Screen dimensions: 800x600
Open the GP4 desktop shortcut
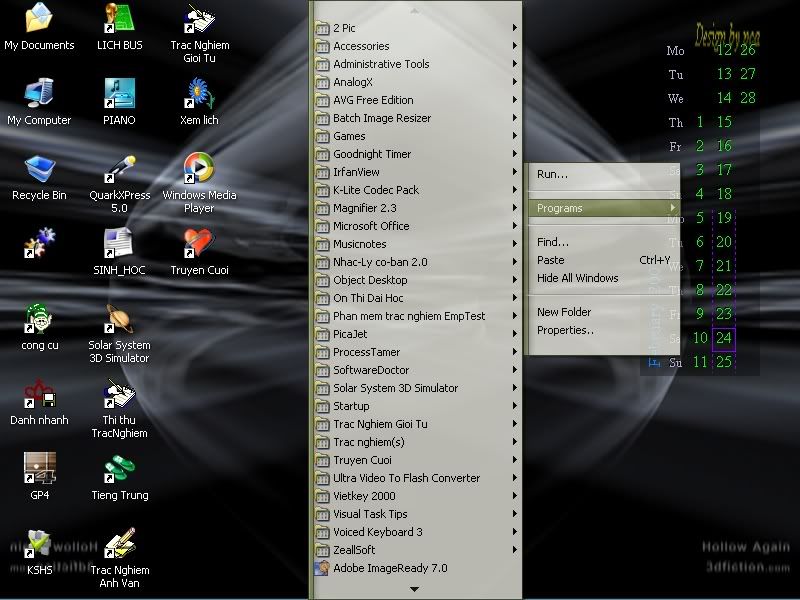pyautogui.click(x=39, y=468)
